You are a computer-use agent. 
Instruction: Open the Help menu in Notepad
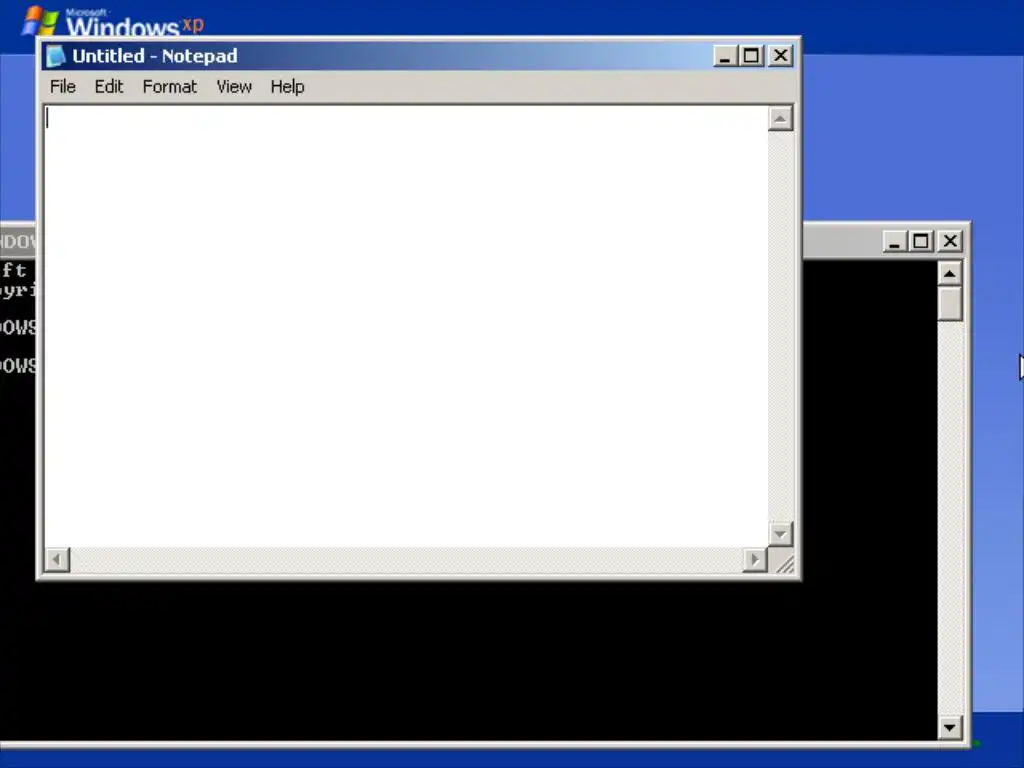[x=287, y=87]
